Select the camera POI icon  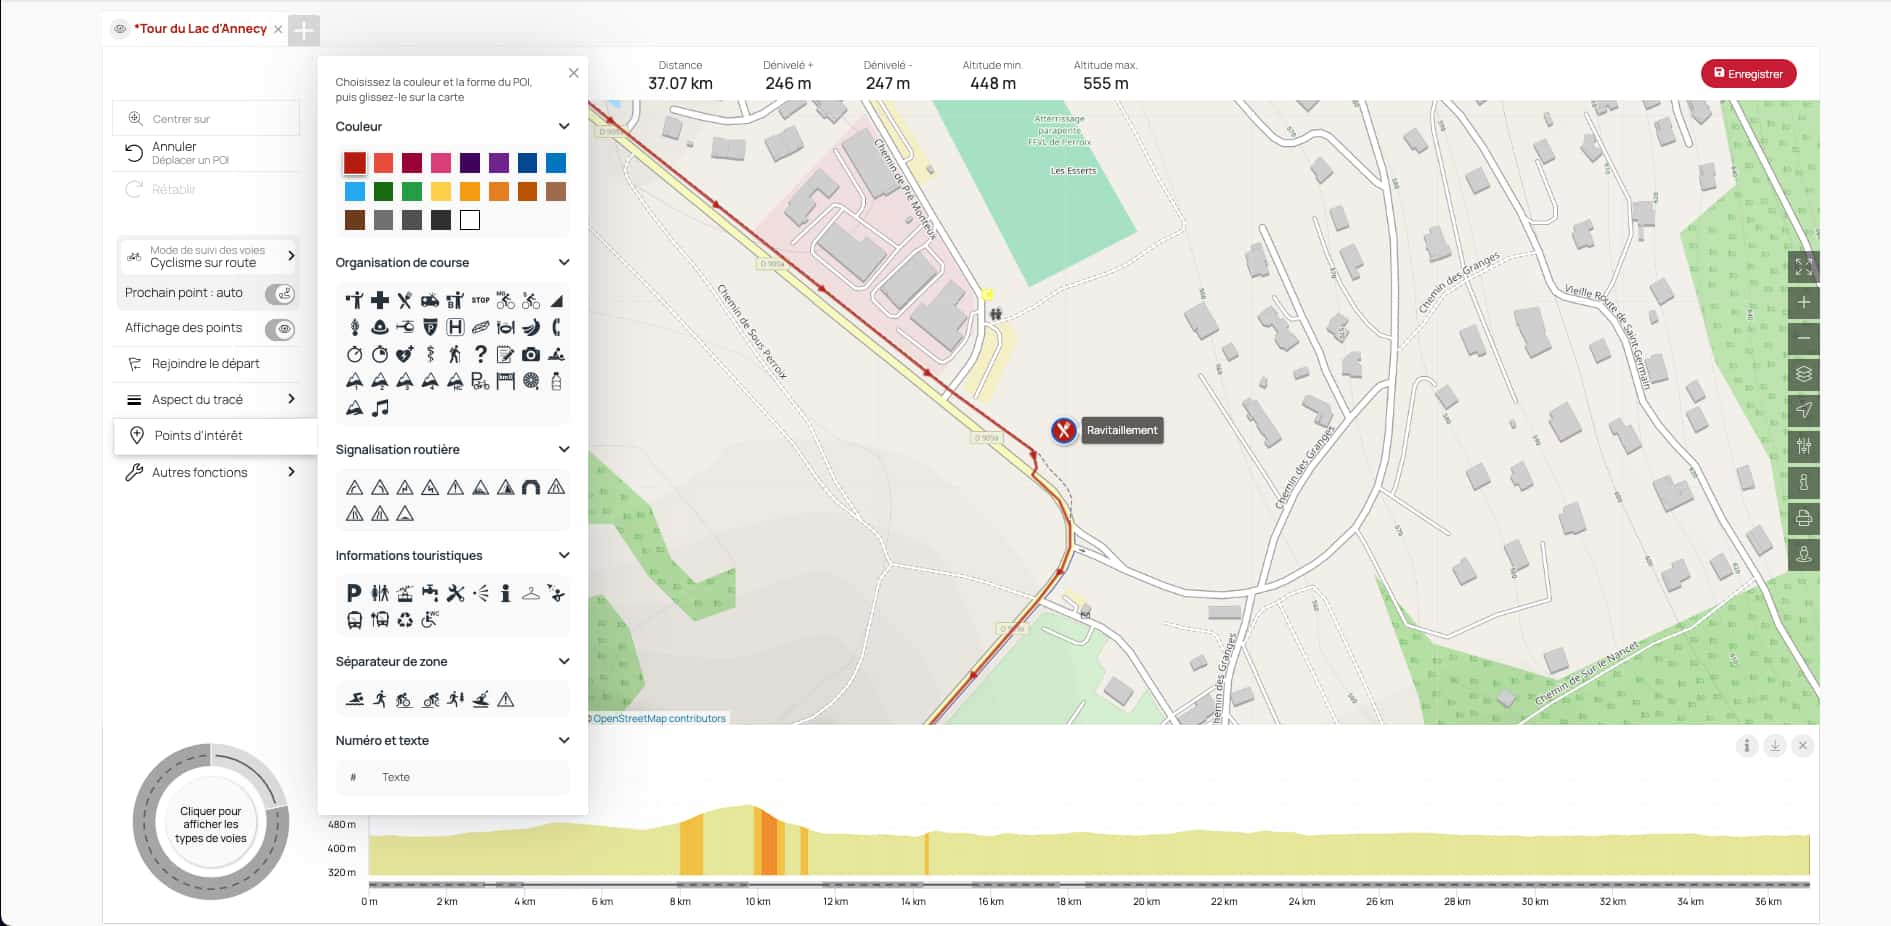pos(531,354)
